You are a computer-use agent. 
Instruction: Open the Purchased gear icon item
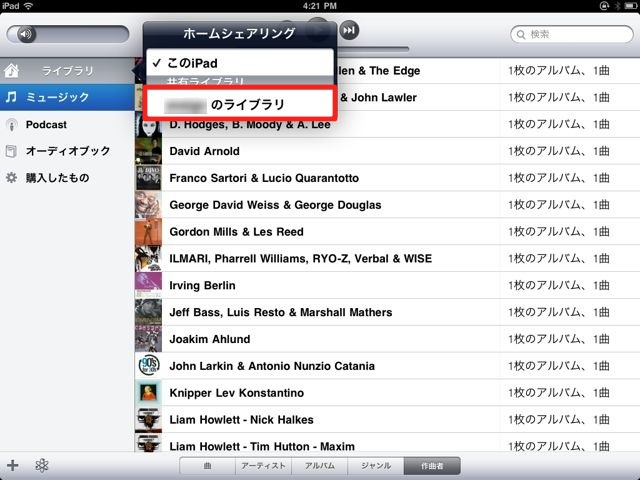click(11, 178)
